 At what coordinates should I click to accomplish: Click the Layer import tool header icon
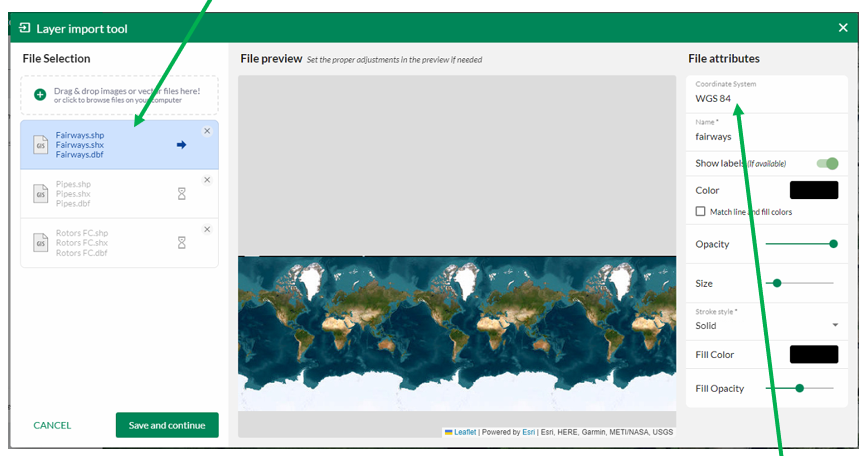(25, 28)
